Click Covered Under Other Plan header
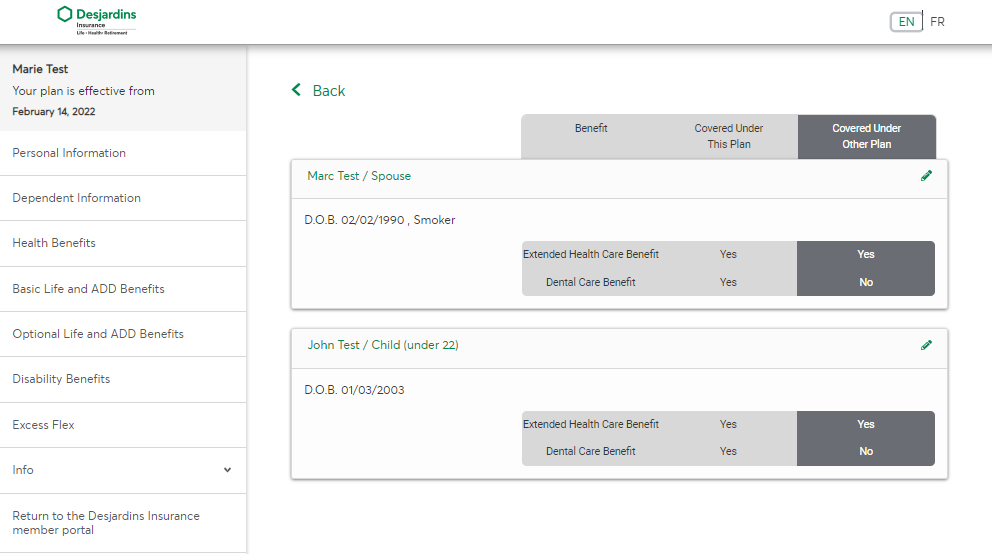 point(866,136)
